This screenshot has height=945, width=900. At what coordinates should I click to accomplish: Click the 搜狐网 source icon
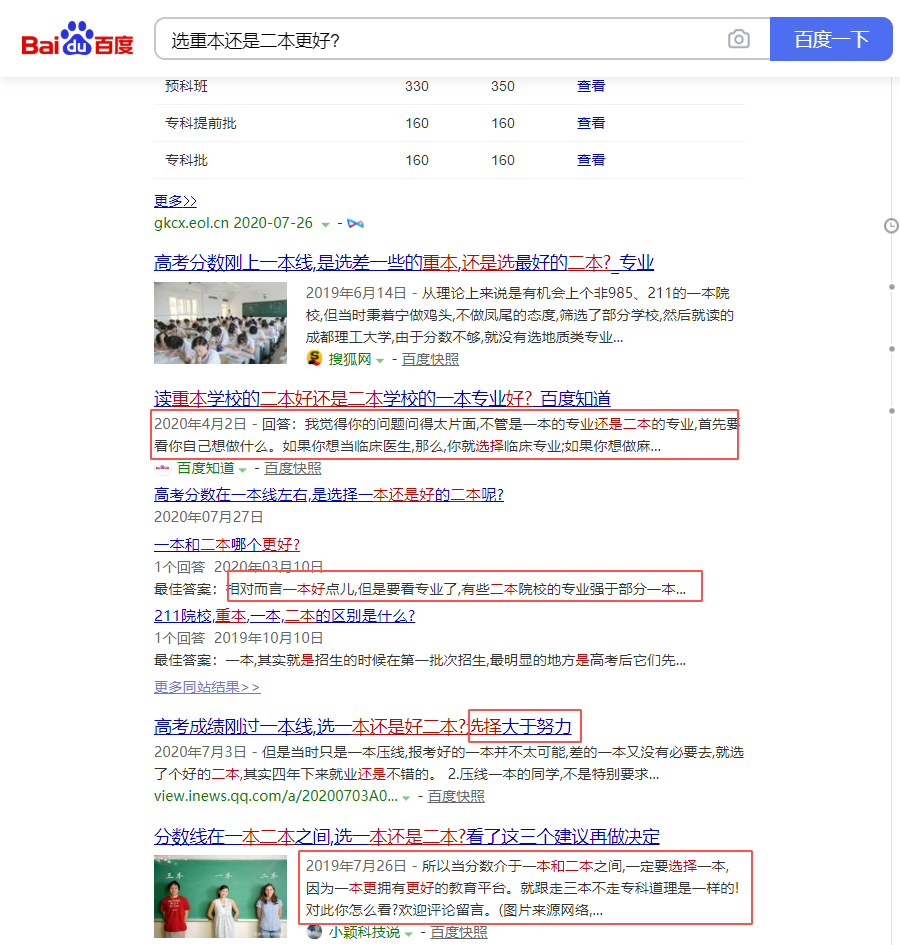(315, 359)
